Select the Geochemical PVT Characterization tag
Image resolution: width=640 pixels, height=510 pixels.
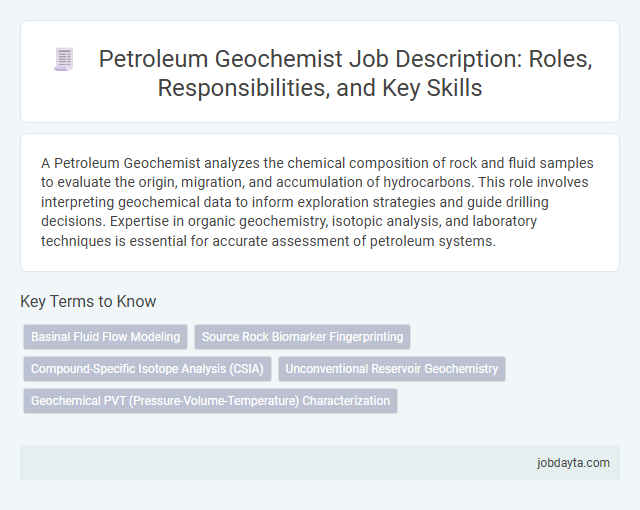(x=210, y=401)
